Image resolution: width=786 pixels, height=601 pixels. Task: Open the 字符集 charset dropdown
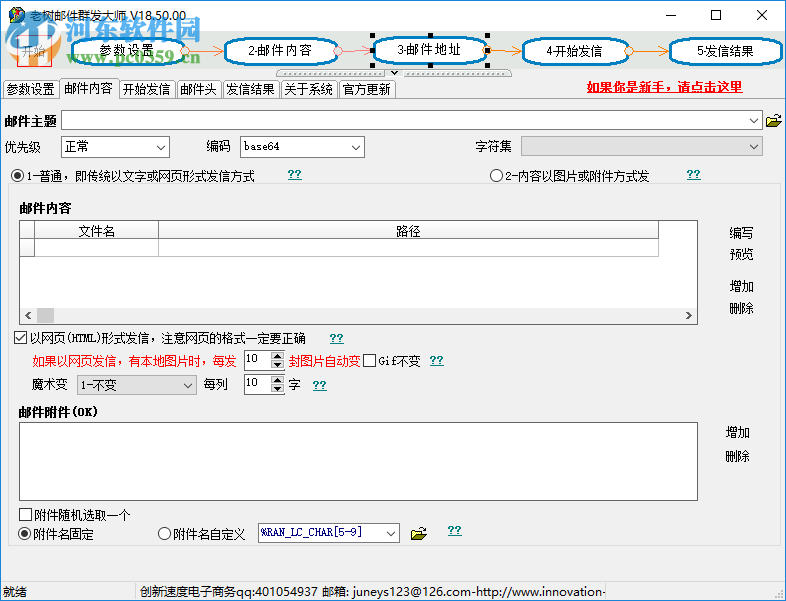pos(642,146)
